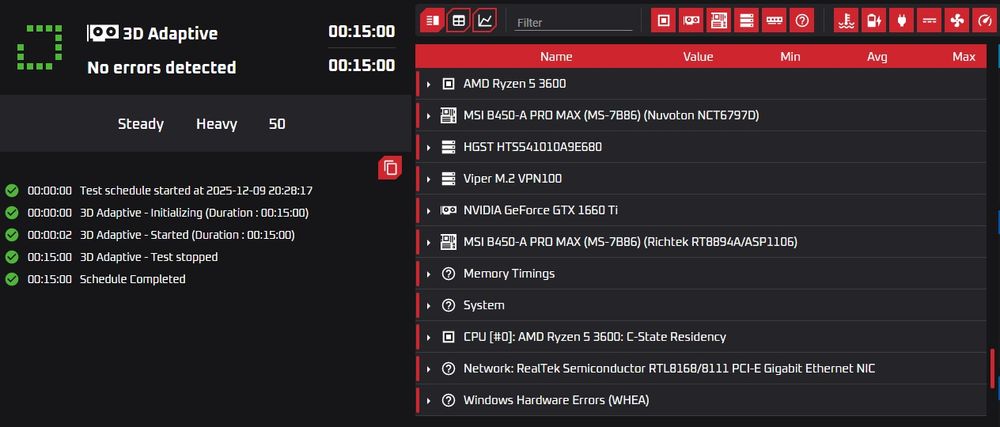Viewport: 1000px width, 427px height.
Task: Click the CPU chip icon on Ryzen 5 3600 row
Action: (x=448, y=83)
